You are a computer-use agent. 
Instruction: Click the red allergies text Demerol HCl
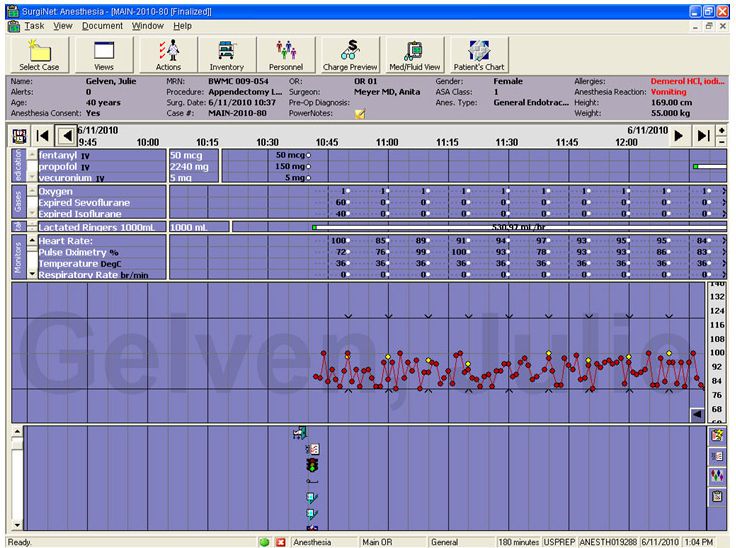[688, 81]
